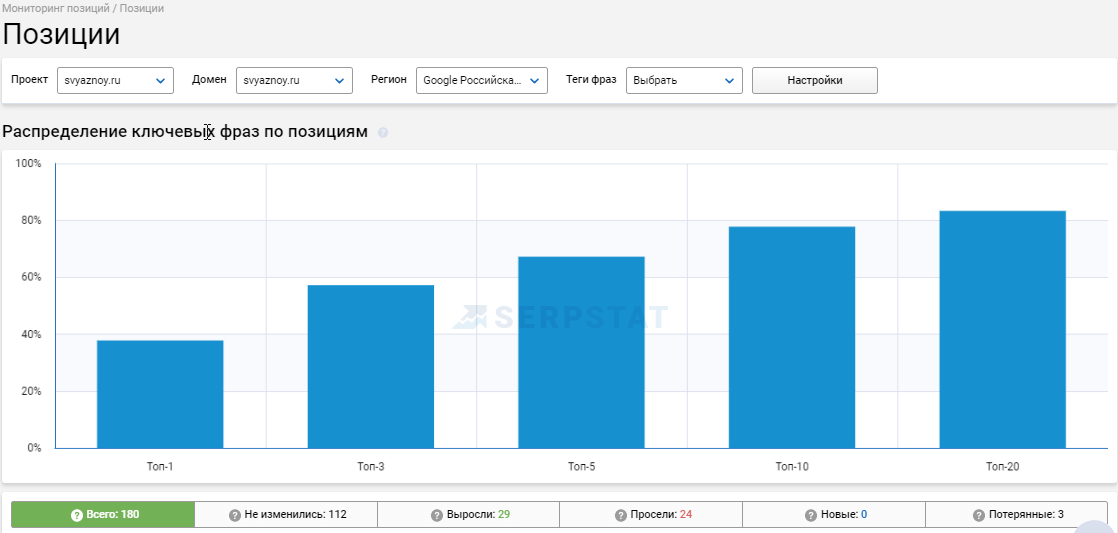The image size is (1118, 533).
Task: Click the Топ-1 chart bar
Action: 160,394
